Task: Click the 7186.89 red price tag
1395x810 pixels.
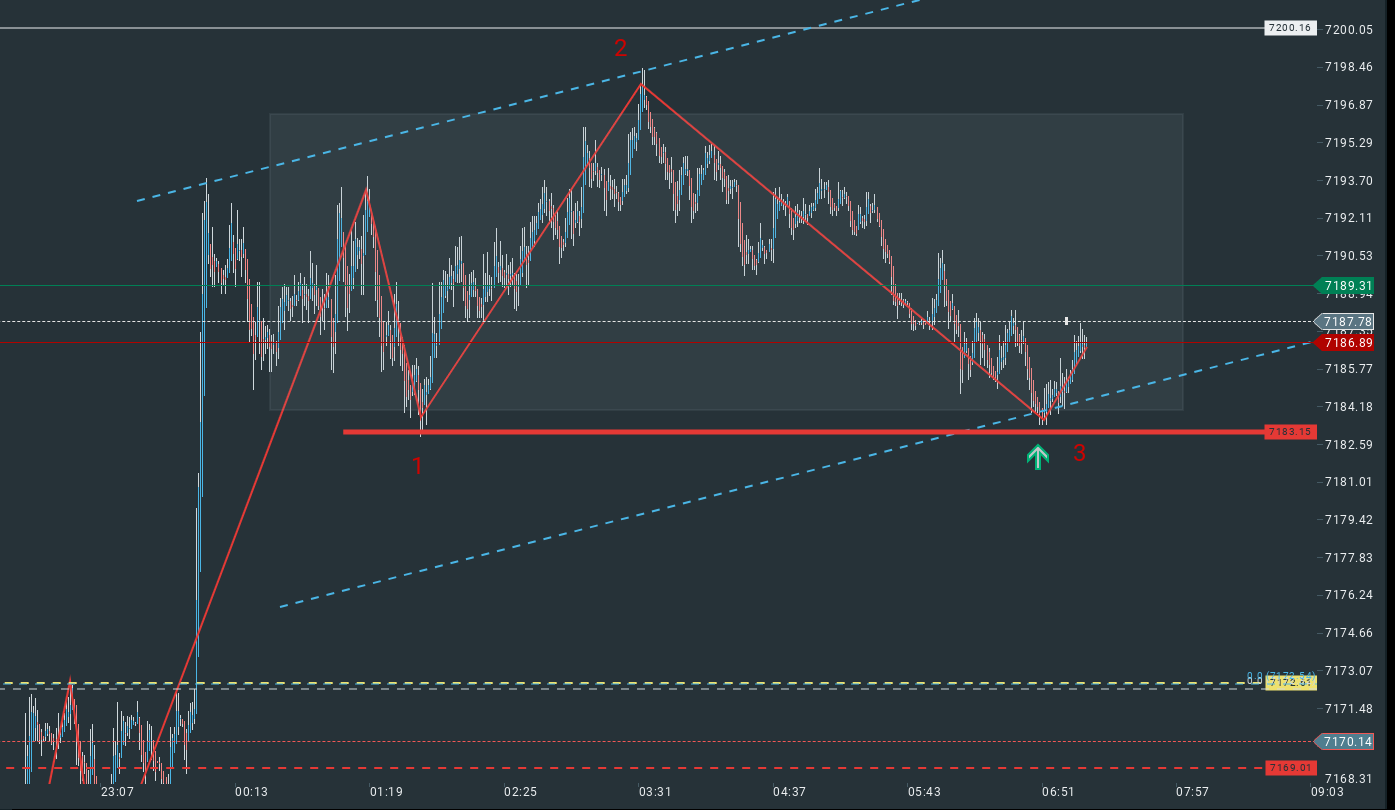Action: pyautogui.click(x=1346, y=342)
